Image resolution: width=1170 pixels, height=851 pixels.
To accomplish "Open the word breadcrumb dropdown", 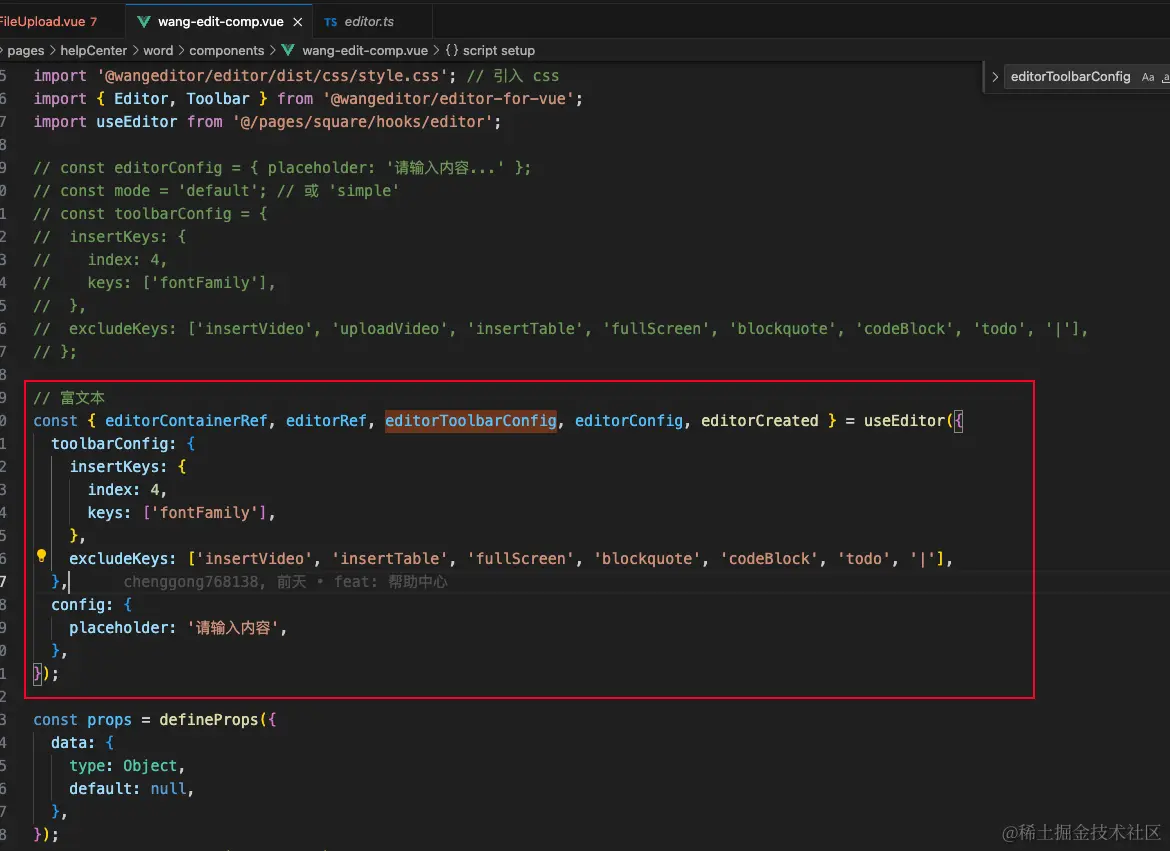I will pos(158,50).
